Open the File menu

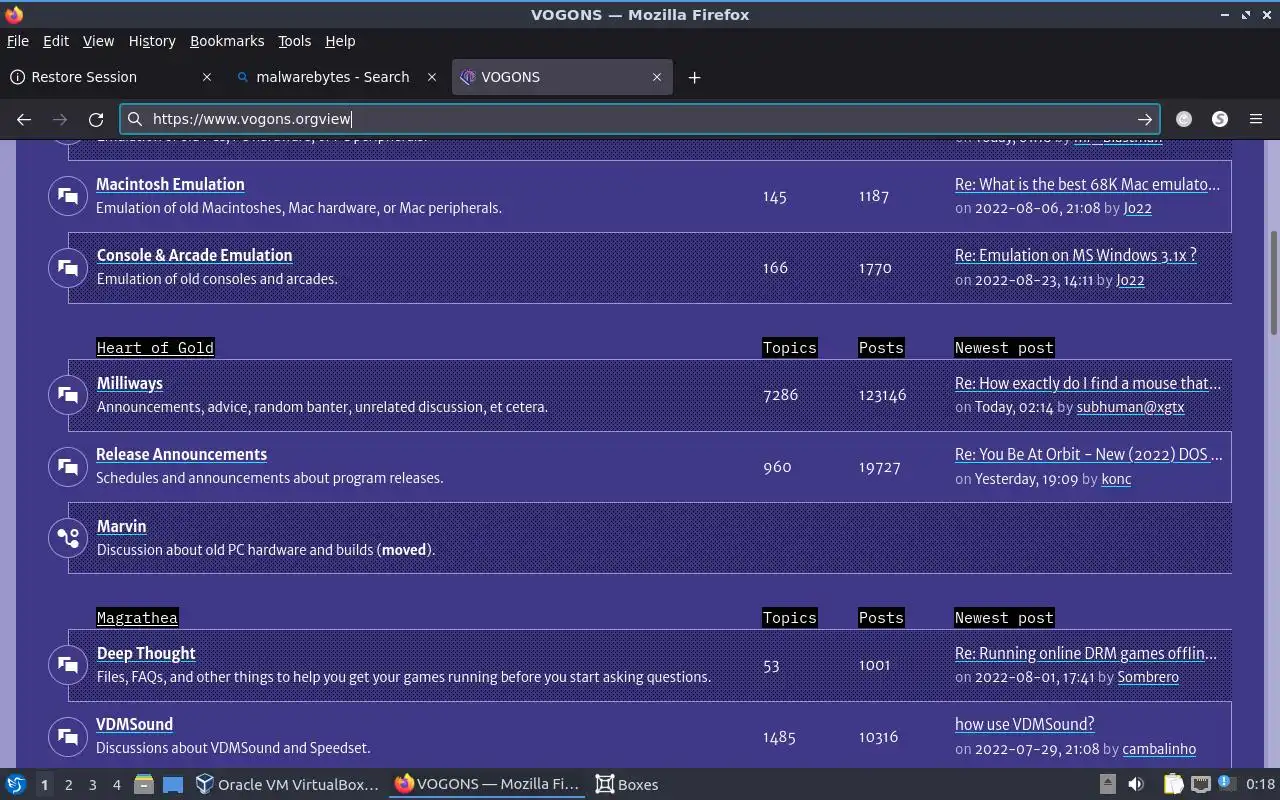click(18, 41)
